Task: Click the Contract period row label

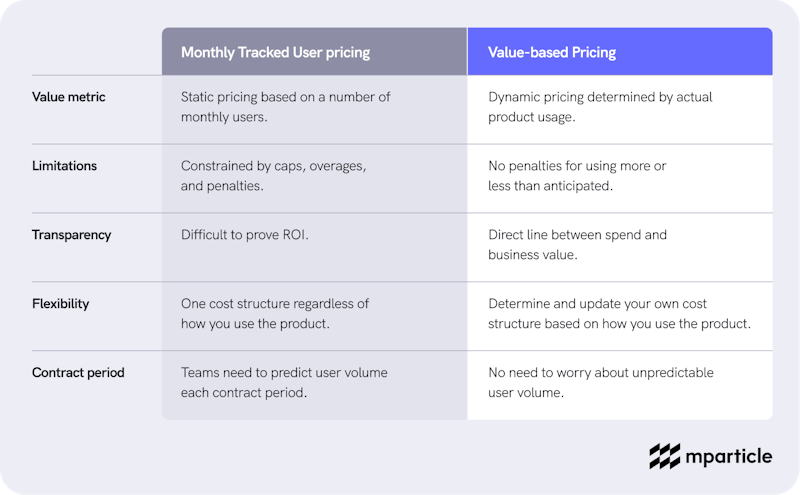Action: [78, 373]
